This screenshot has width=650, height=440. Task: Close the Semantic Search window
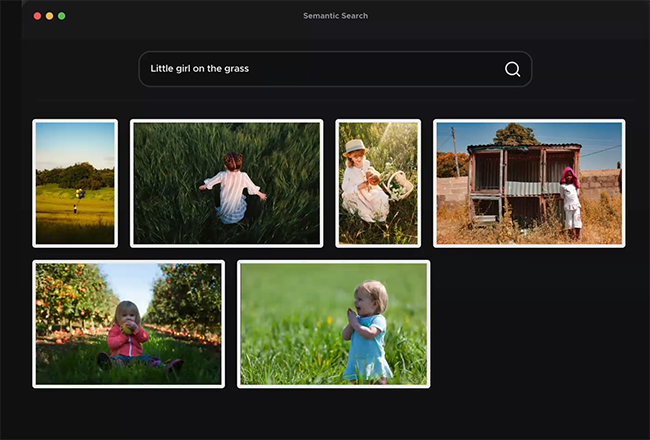click(x=37, y=16)
